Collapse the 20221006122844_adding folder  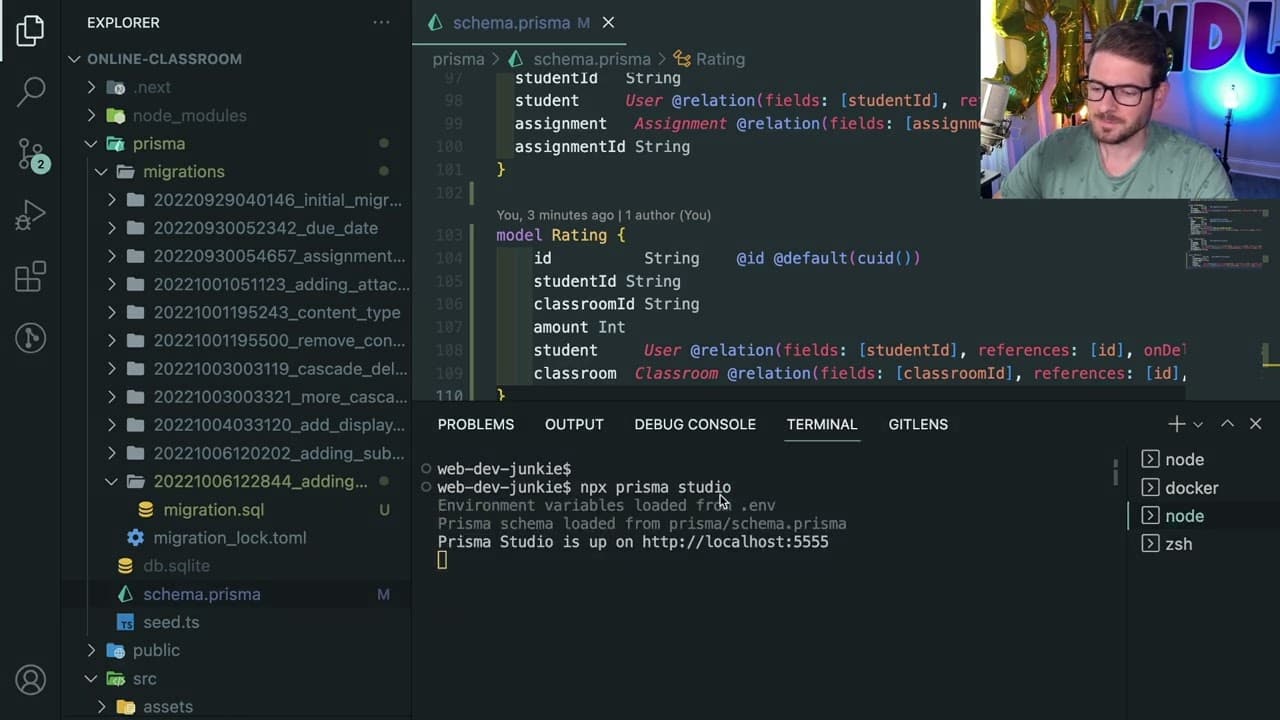[x=260, y=481]
